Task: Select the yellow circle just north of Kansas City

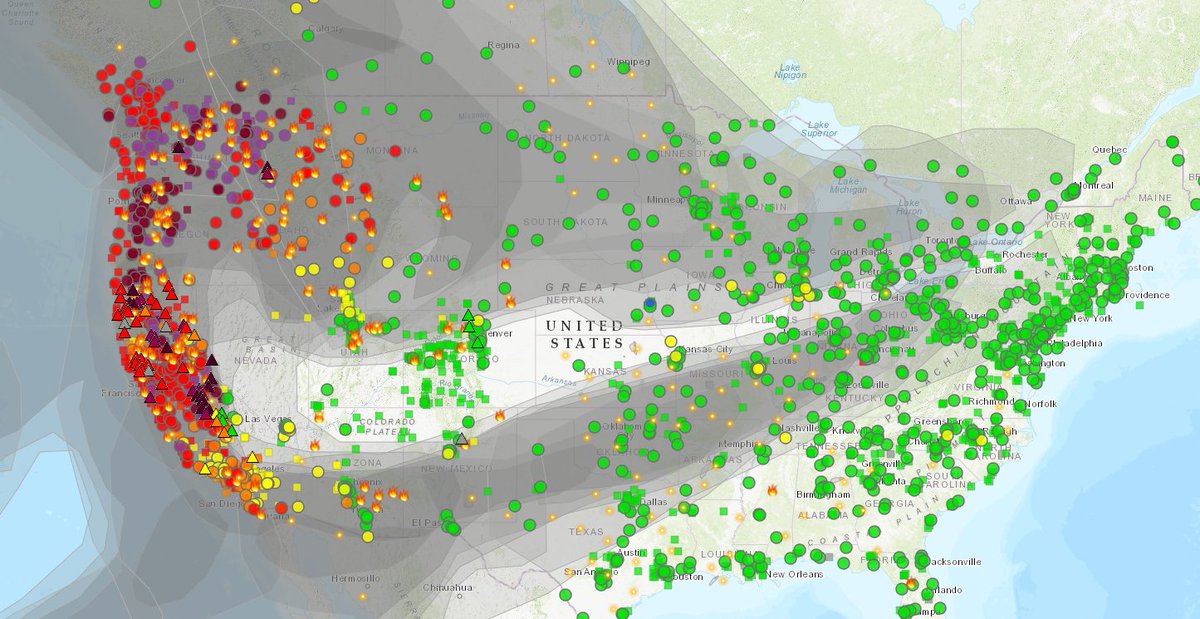Action: click(x=670, y=341)
